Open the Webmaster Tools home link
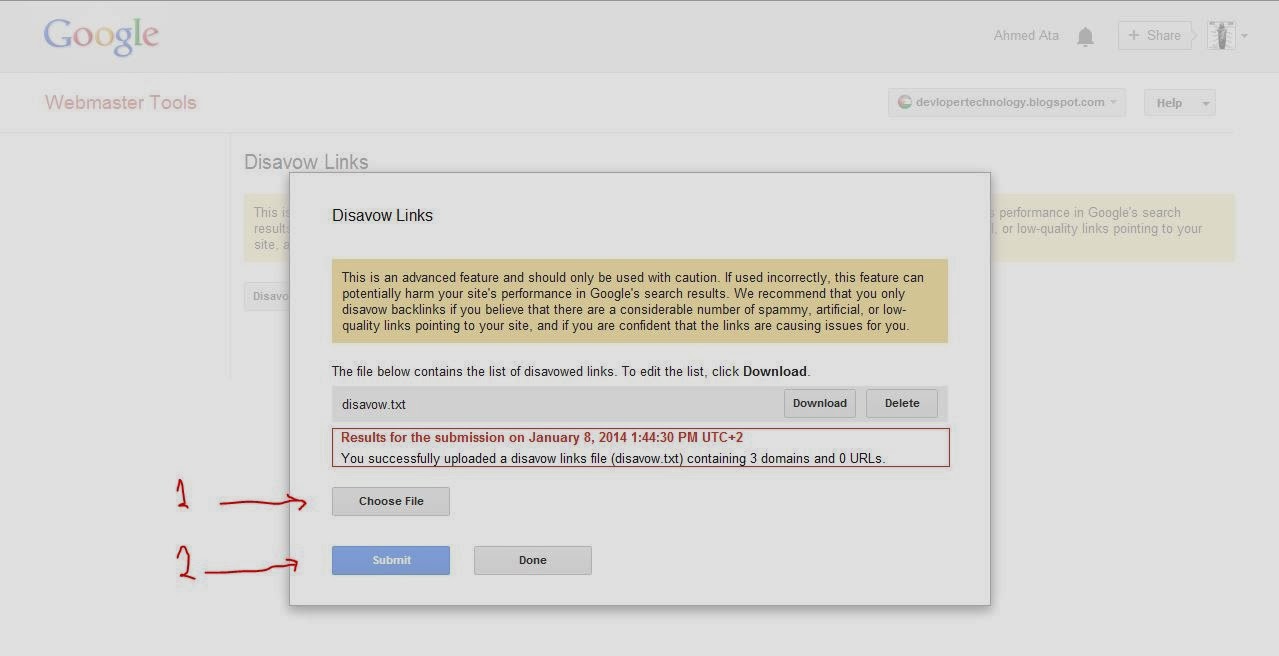This screenshot has height=656, width=1279. coord(121,102)
